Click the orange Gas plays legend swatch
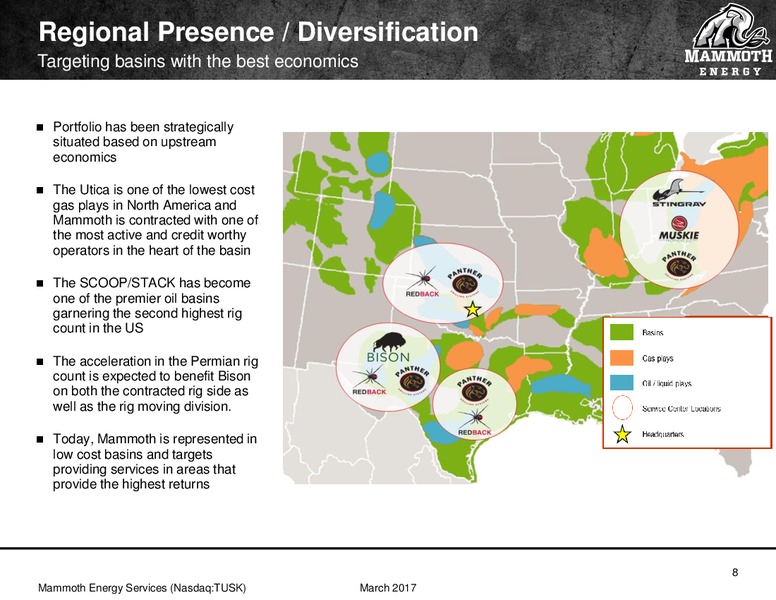This screenshot has height=600, width=776. 622,358
